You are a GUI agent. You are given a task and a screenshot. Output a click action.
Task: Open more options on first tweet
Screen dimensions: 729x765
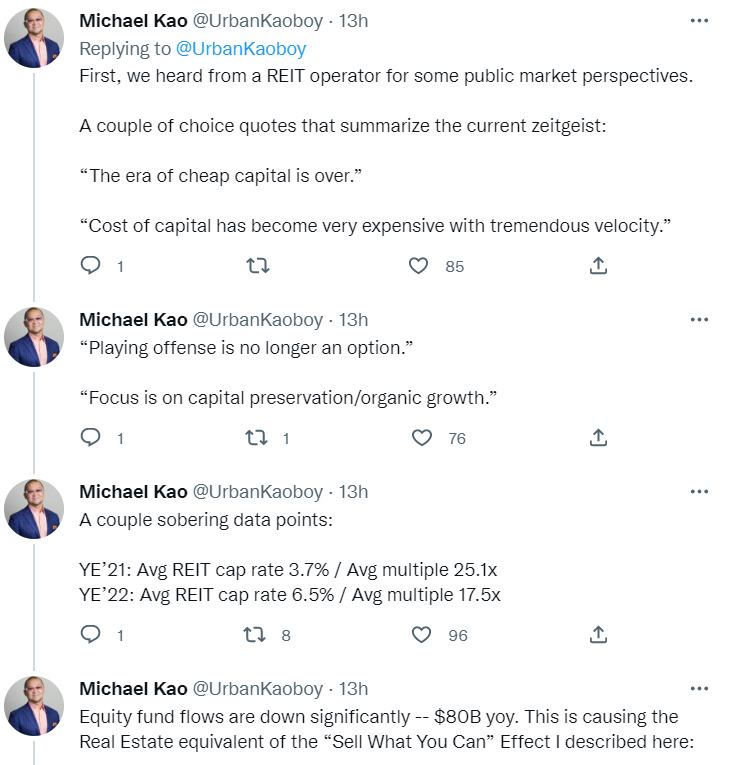click(699, 20)
